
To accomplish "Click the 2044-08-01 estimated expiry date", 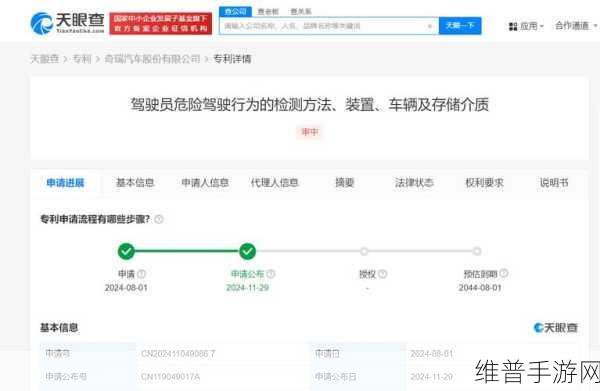I will (480, 288).
